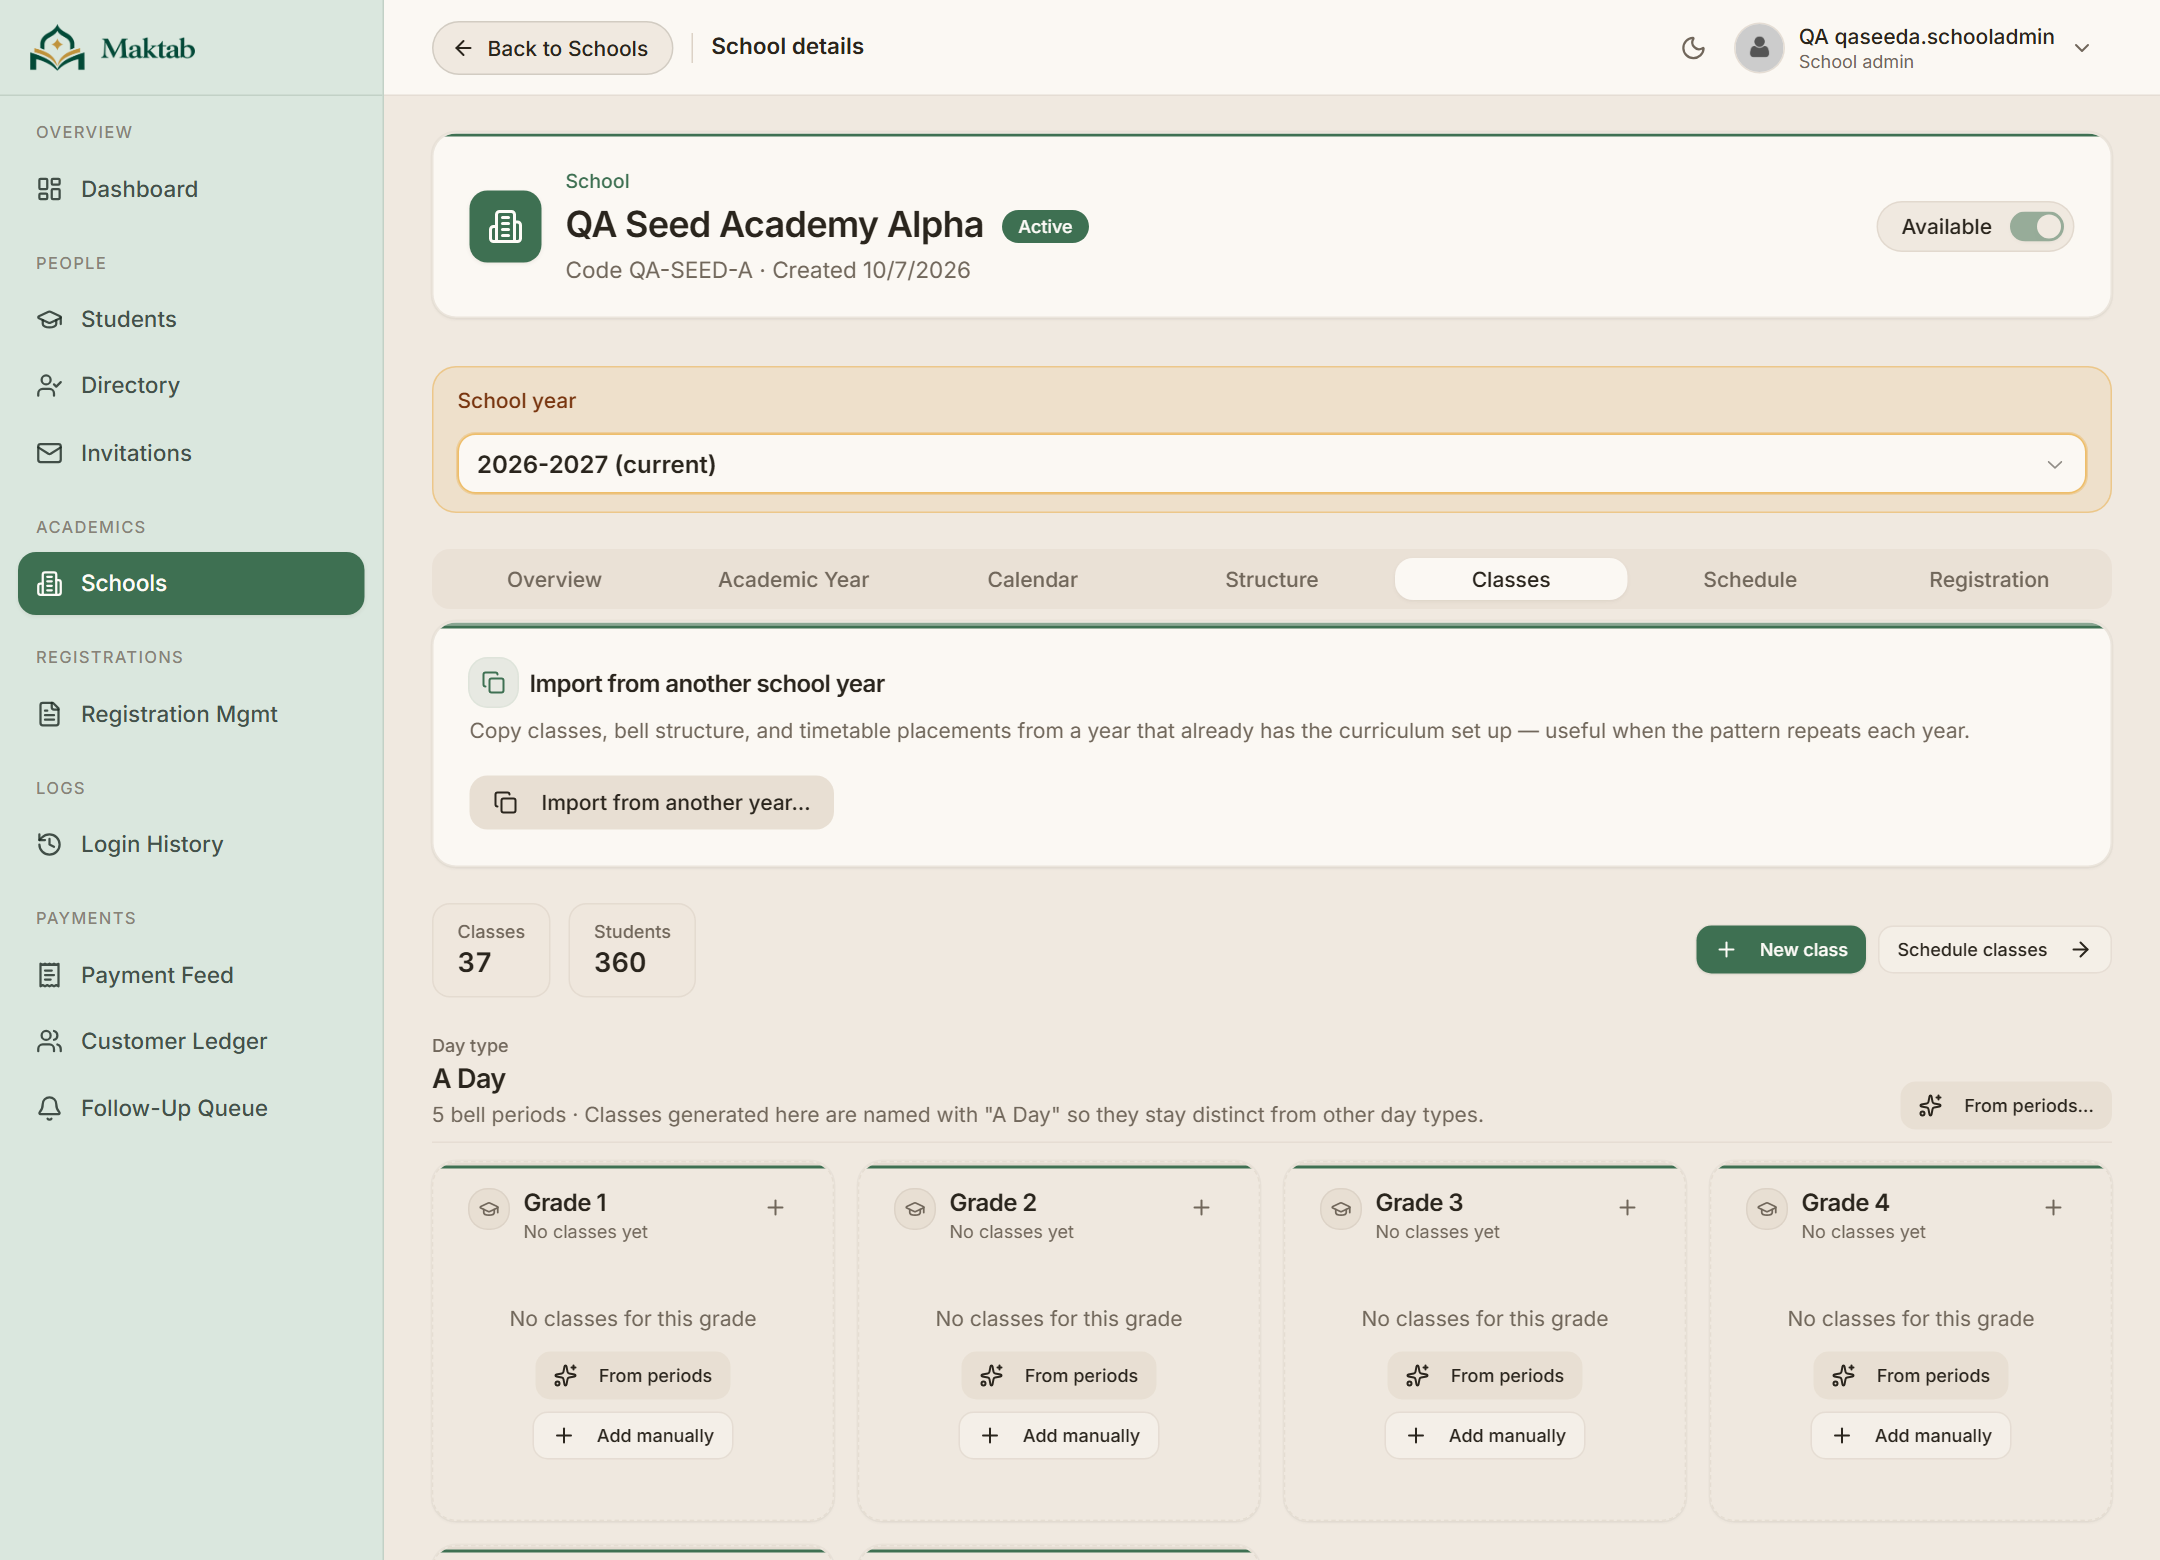The height and width of the screenshot is (1560, 2160).
Task: Click the plus icon on Grade 3 card
Action: tap(1627, 1208)
